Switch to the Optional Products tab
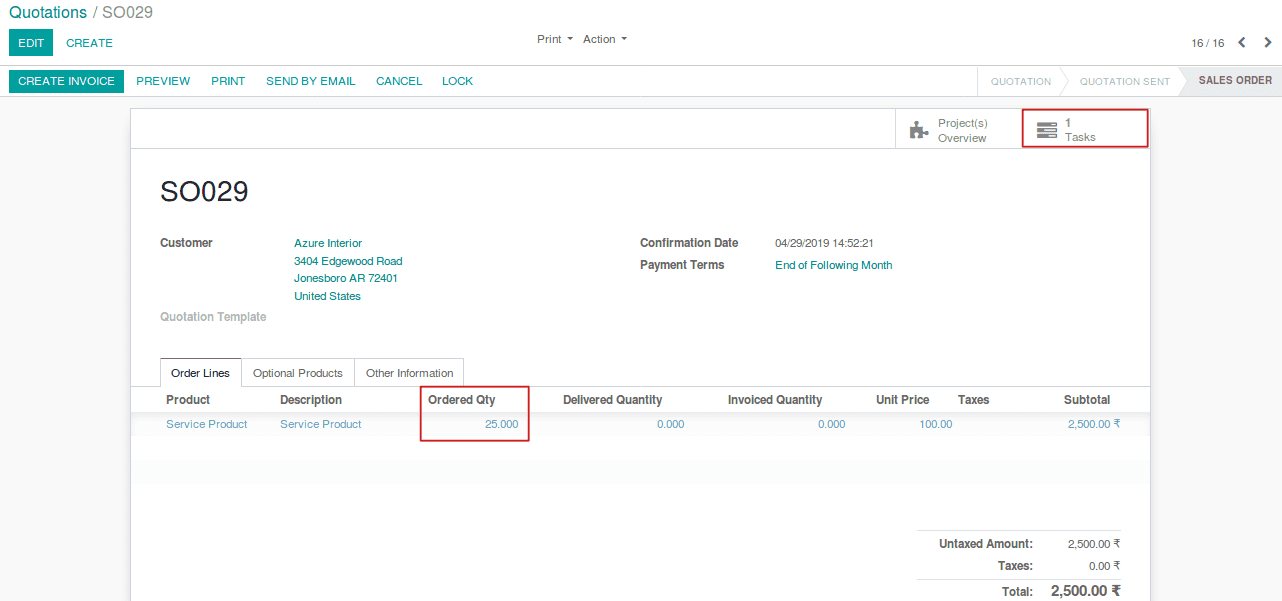This screenshot has height=601, width=1282. (298, 373)
